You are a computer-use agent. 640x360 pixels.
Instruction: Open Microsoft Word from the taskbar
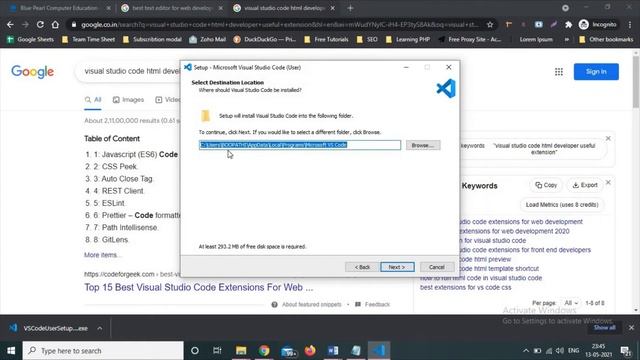333,351
